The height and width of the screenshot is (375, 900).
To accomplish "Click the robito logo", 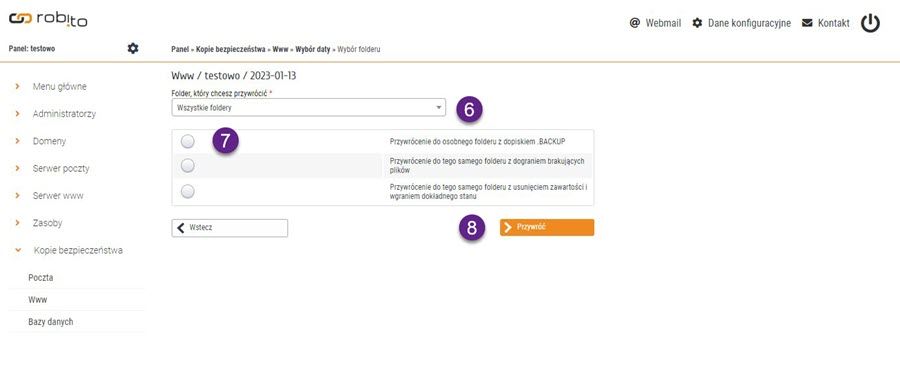I will tap(48, 20).
